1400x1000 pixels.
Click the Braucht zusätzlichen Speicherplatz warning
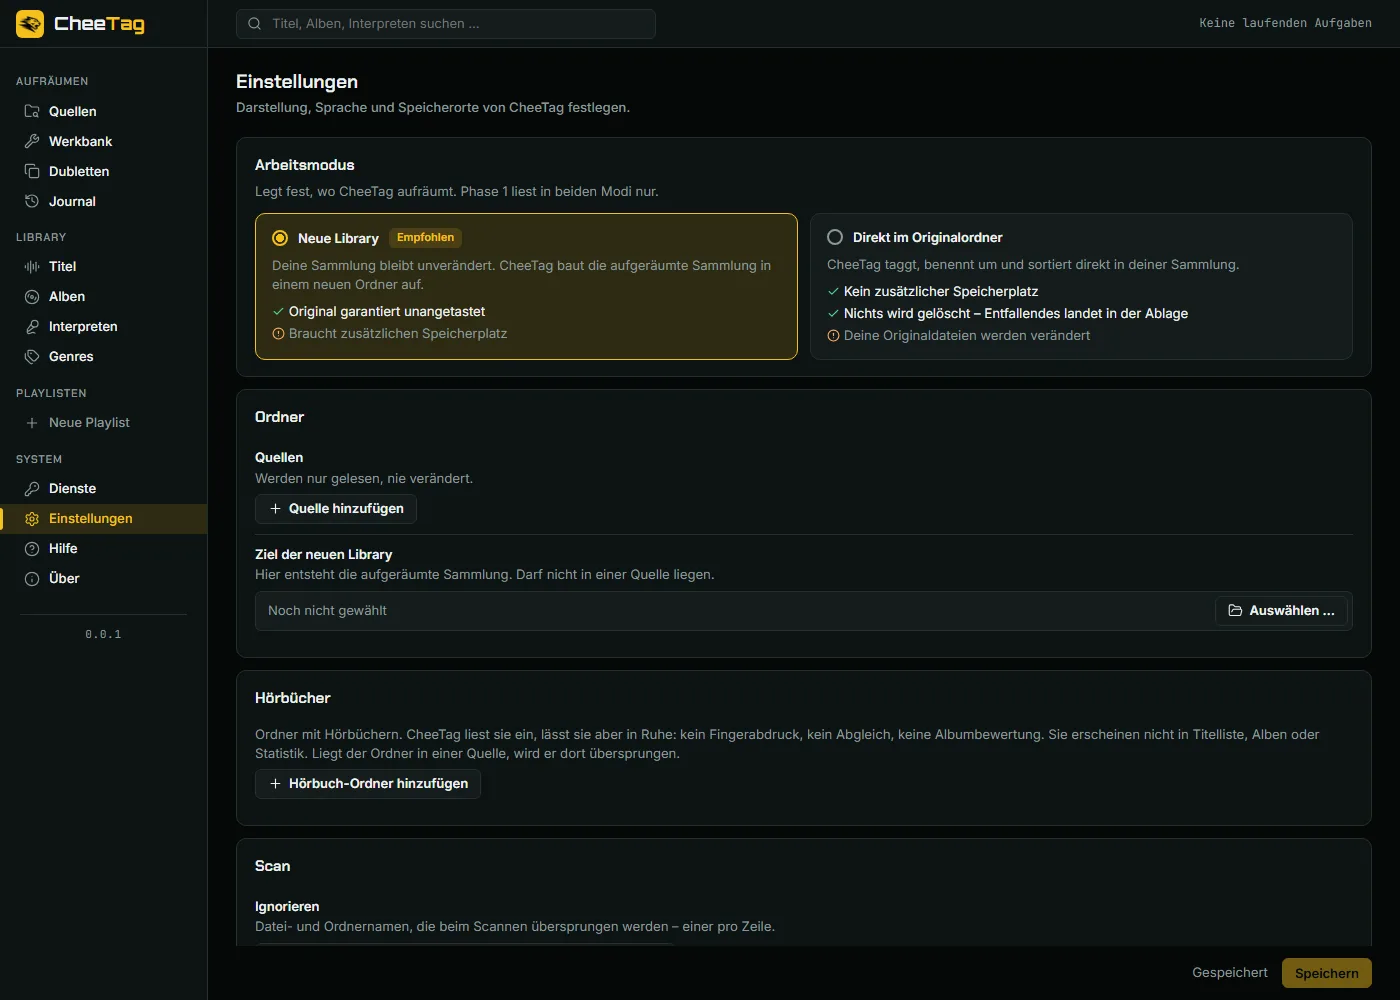(390, 334)
